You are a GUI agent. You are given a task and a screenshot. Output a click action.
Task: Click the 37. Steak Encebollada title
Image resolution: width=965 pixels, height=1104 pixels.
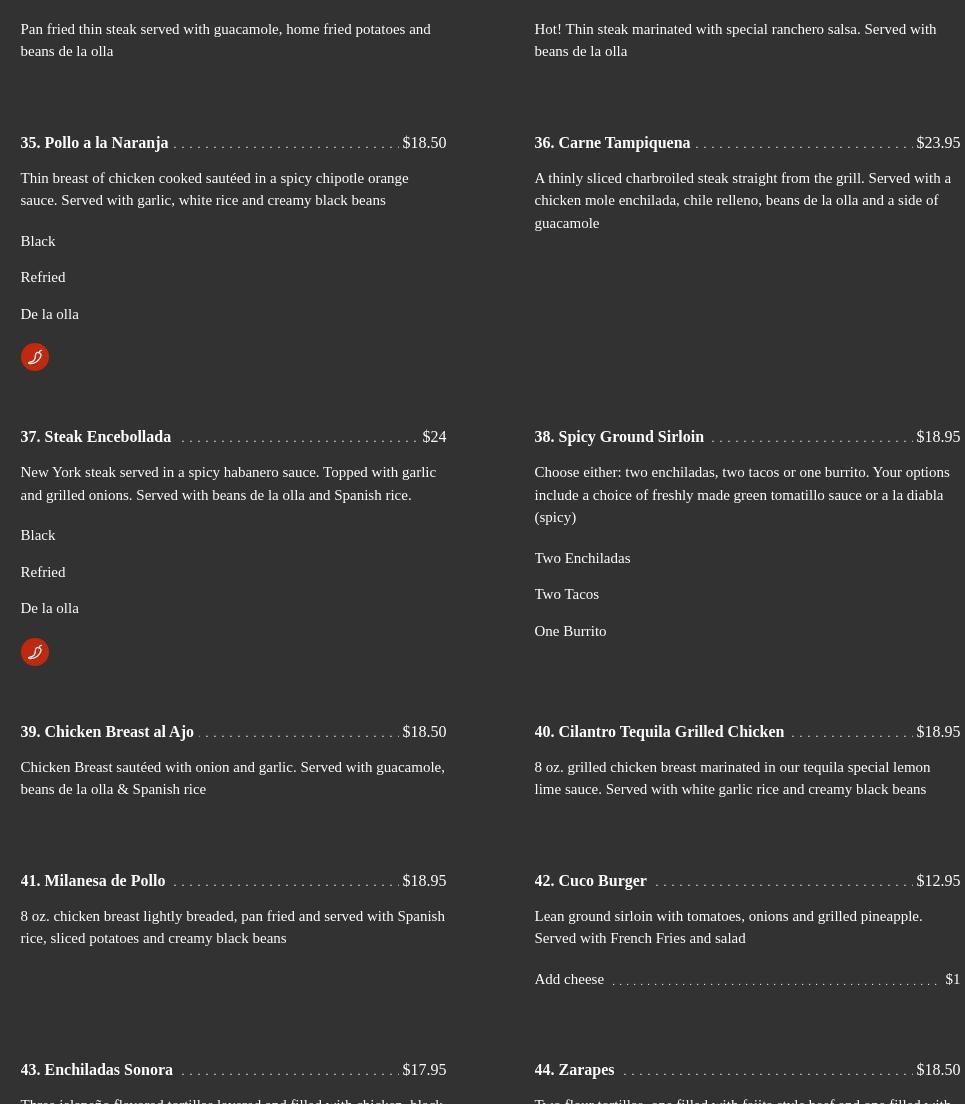[96, 437]
